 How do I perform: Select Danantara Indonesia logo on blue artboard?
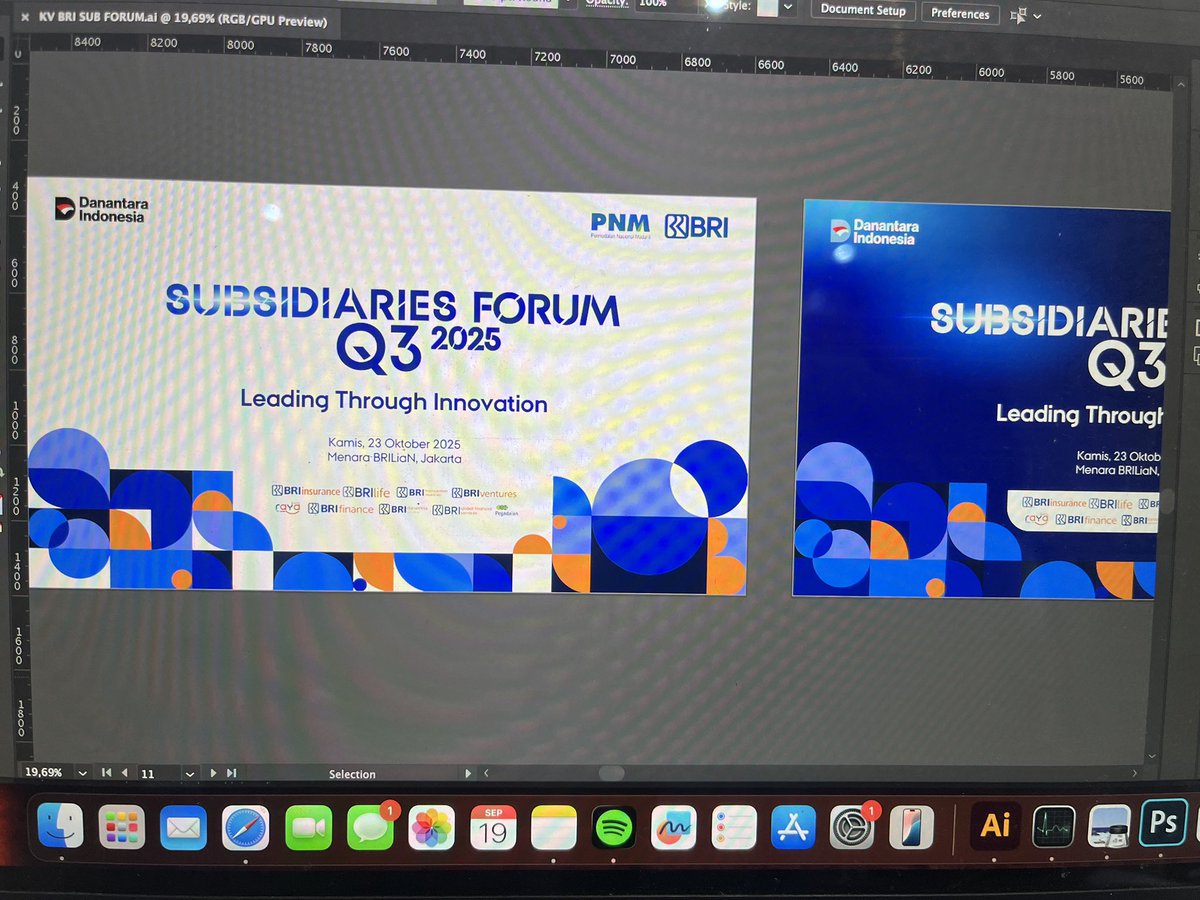[874, 232]
